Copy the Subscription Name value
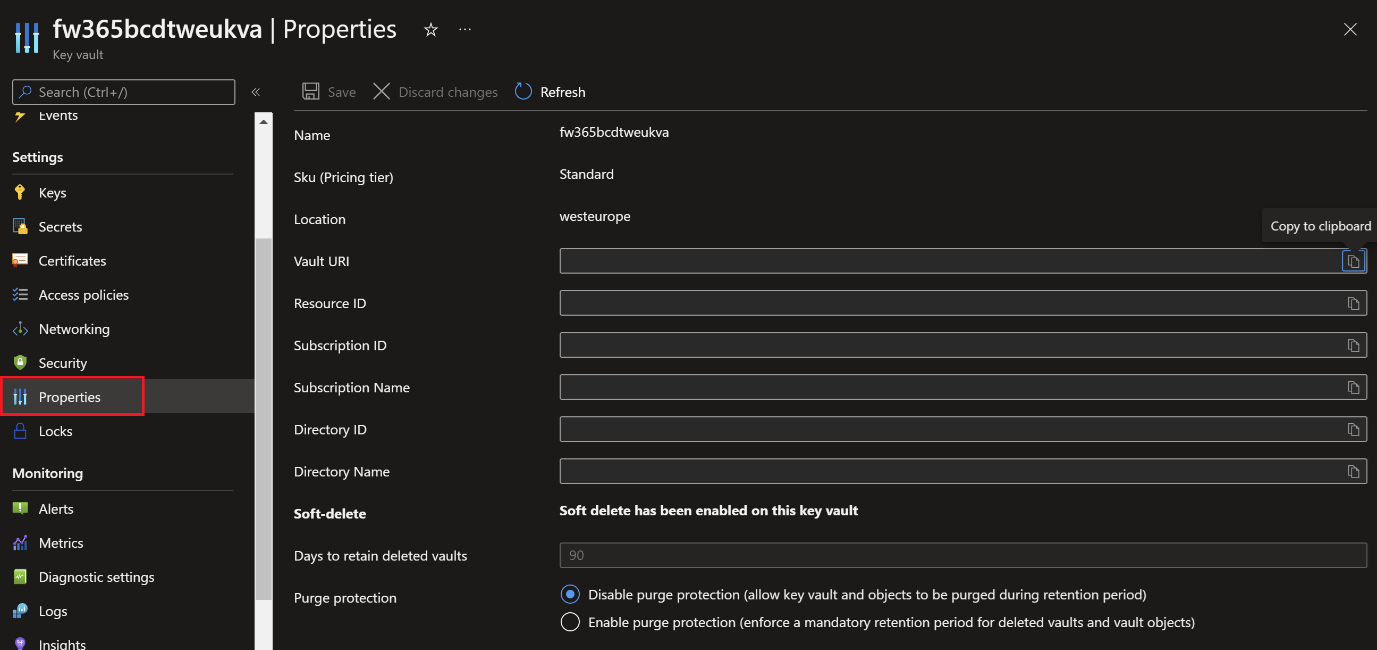This screenshot has height=650, width=1377. pos(1353,387)
